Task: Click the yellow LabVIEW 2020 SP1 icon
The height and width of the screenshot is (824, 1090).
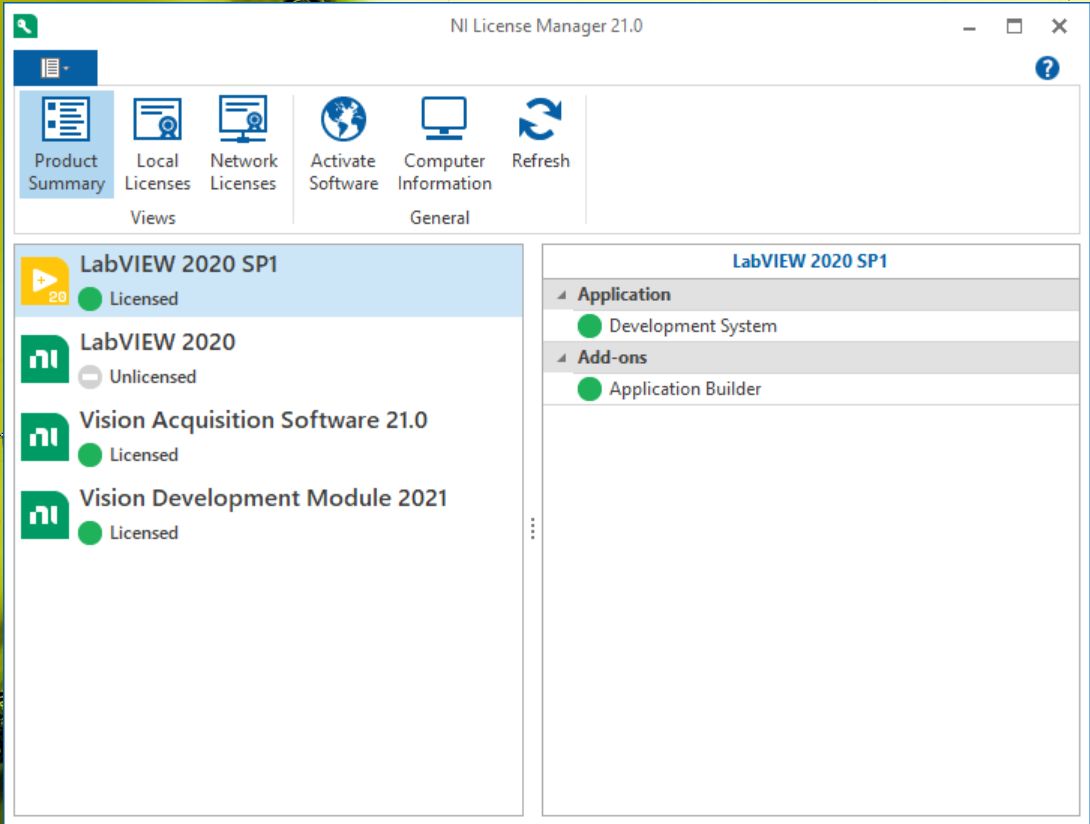Action: (44, 281)
